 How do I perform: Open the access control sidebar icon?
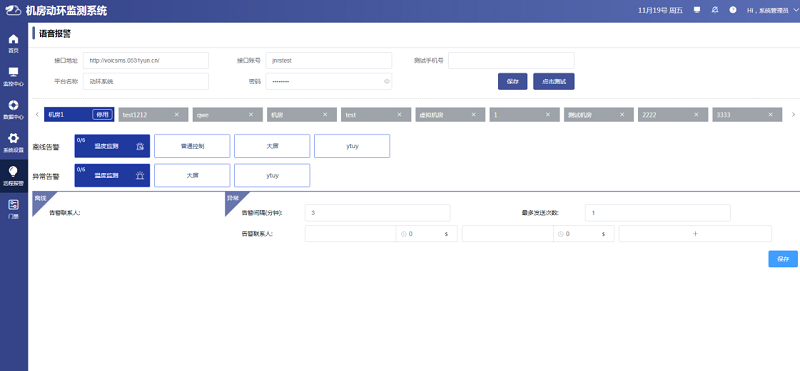[x=14, y=205]
